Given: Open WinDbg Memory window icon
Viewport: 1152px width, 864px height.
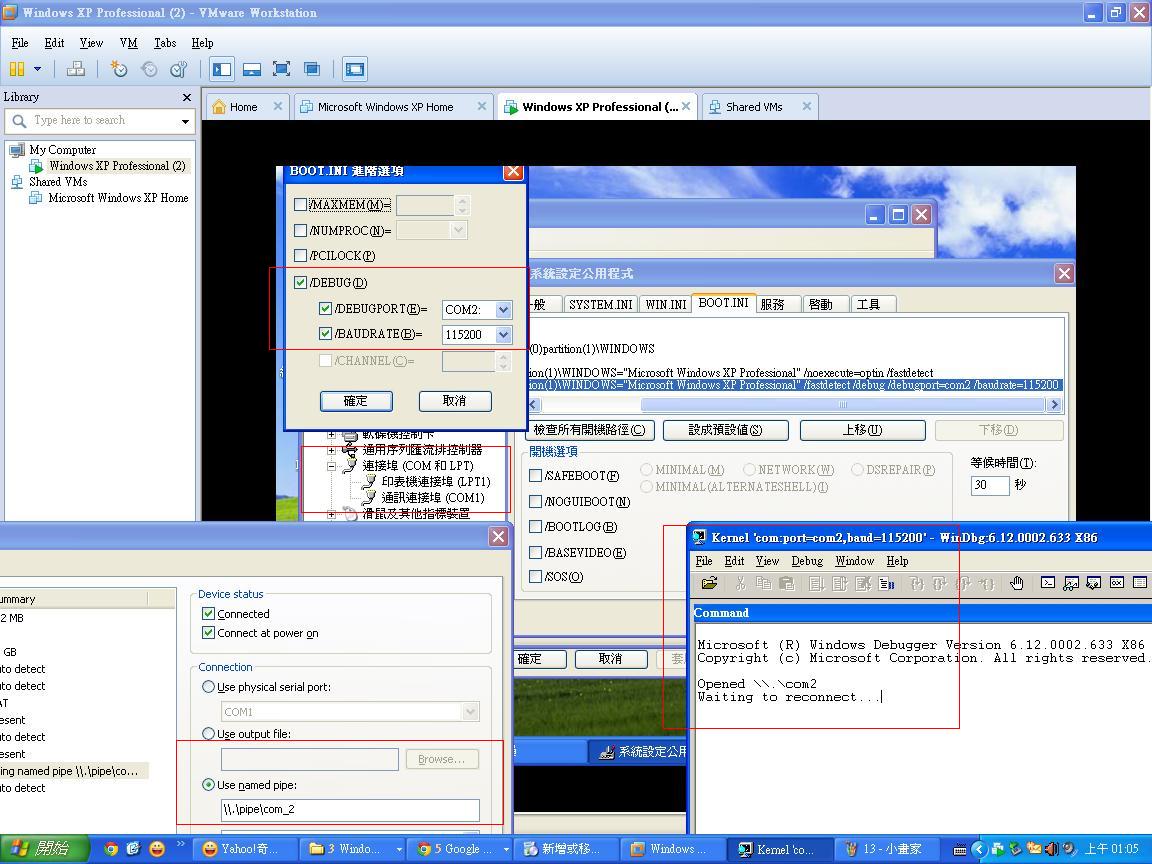Looking at the screenshot, I should (1140, 583).
